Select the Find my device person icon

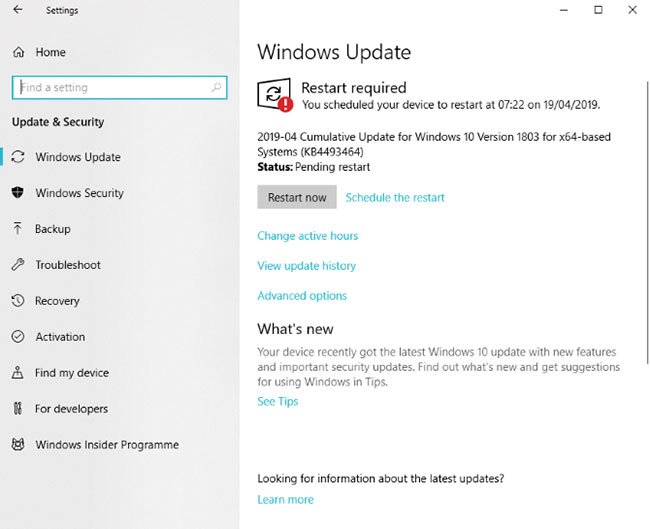17,372
